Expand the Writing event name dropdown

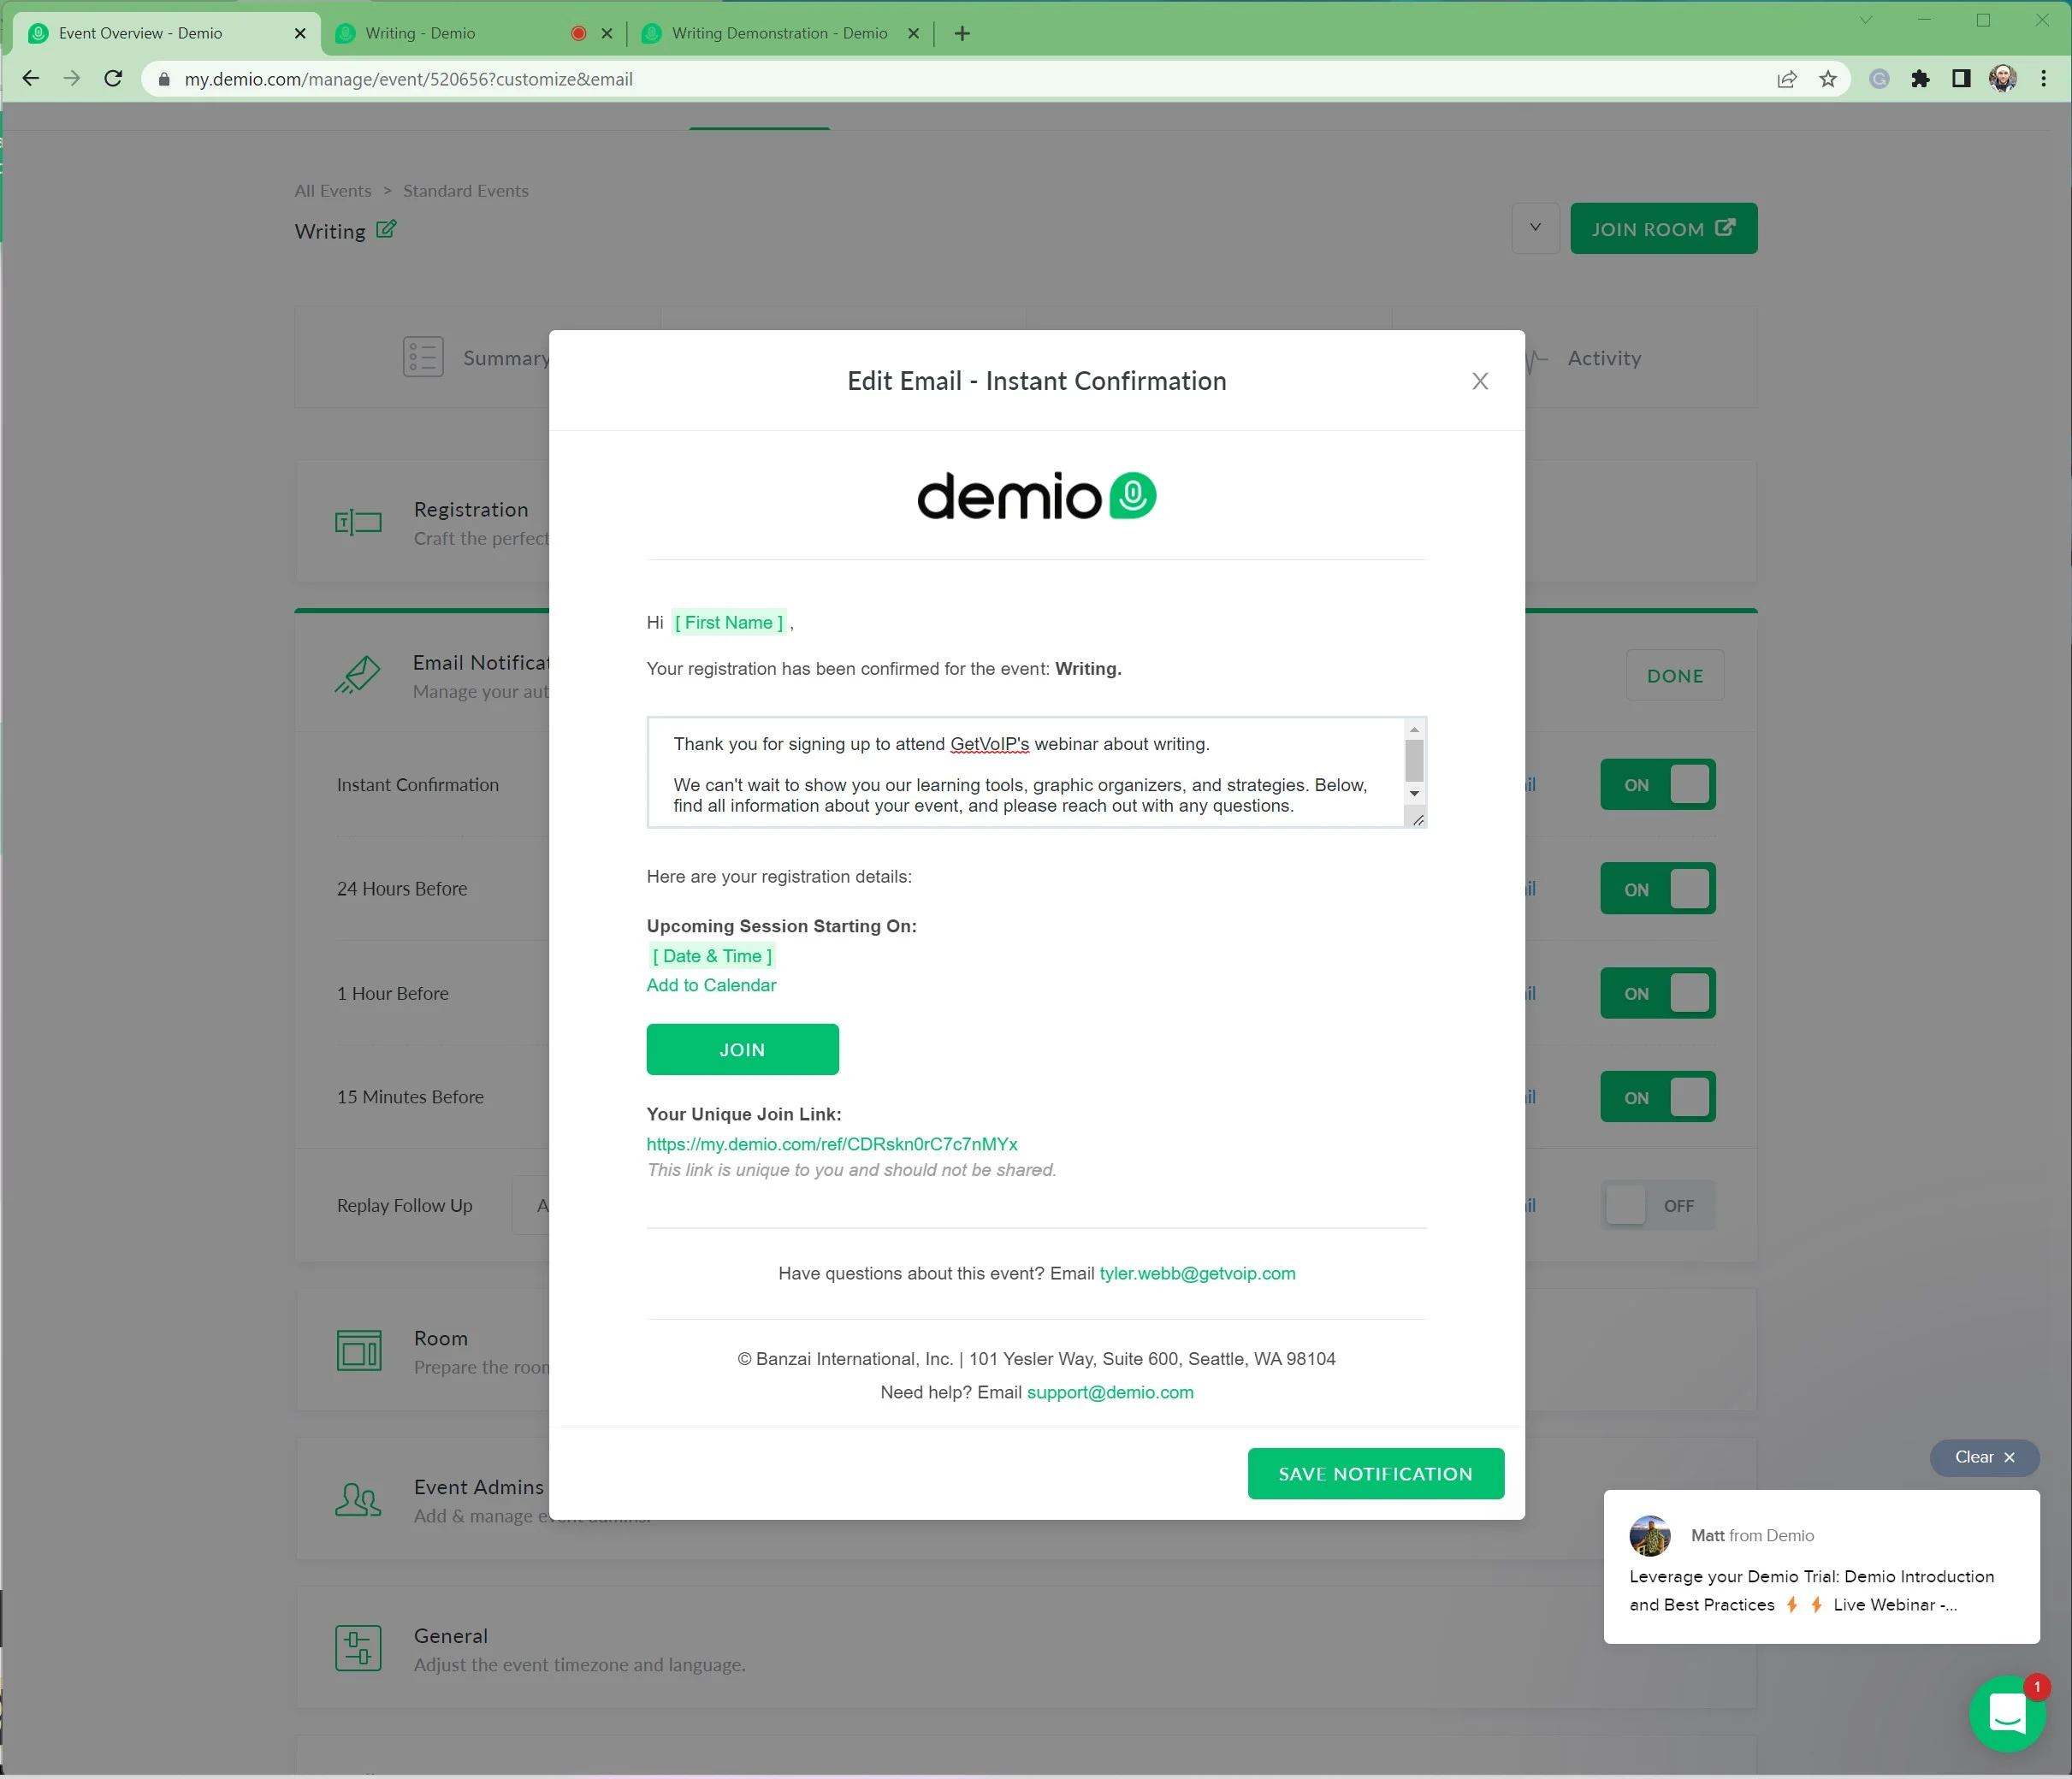pos(1530,228)
